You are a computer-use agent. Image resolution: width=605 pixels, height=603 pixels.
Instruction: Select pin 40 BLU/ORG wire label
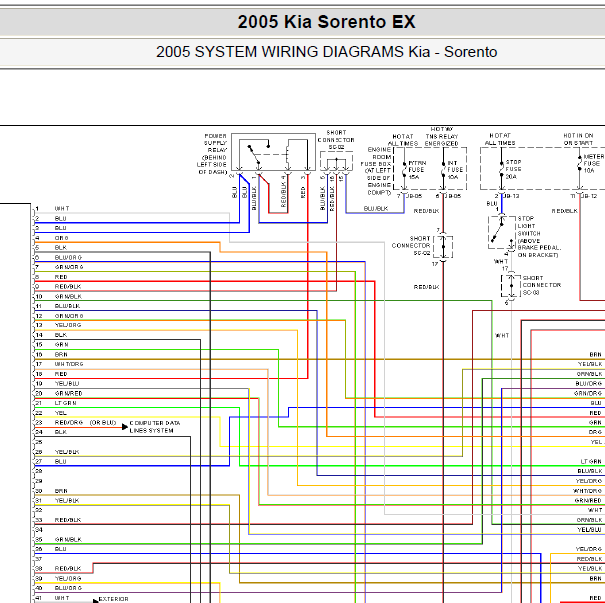(68, 588)
